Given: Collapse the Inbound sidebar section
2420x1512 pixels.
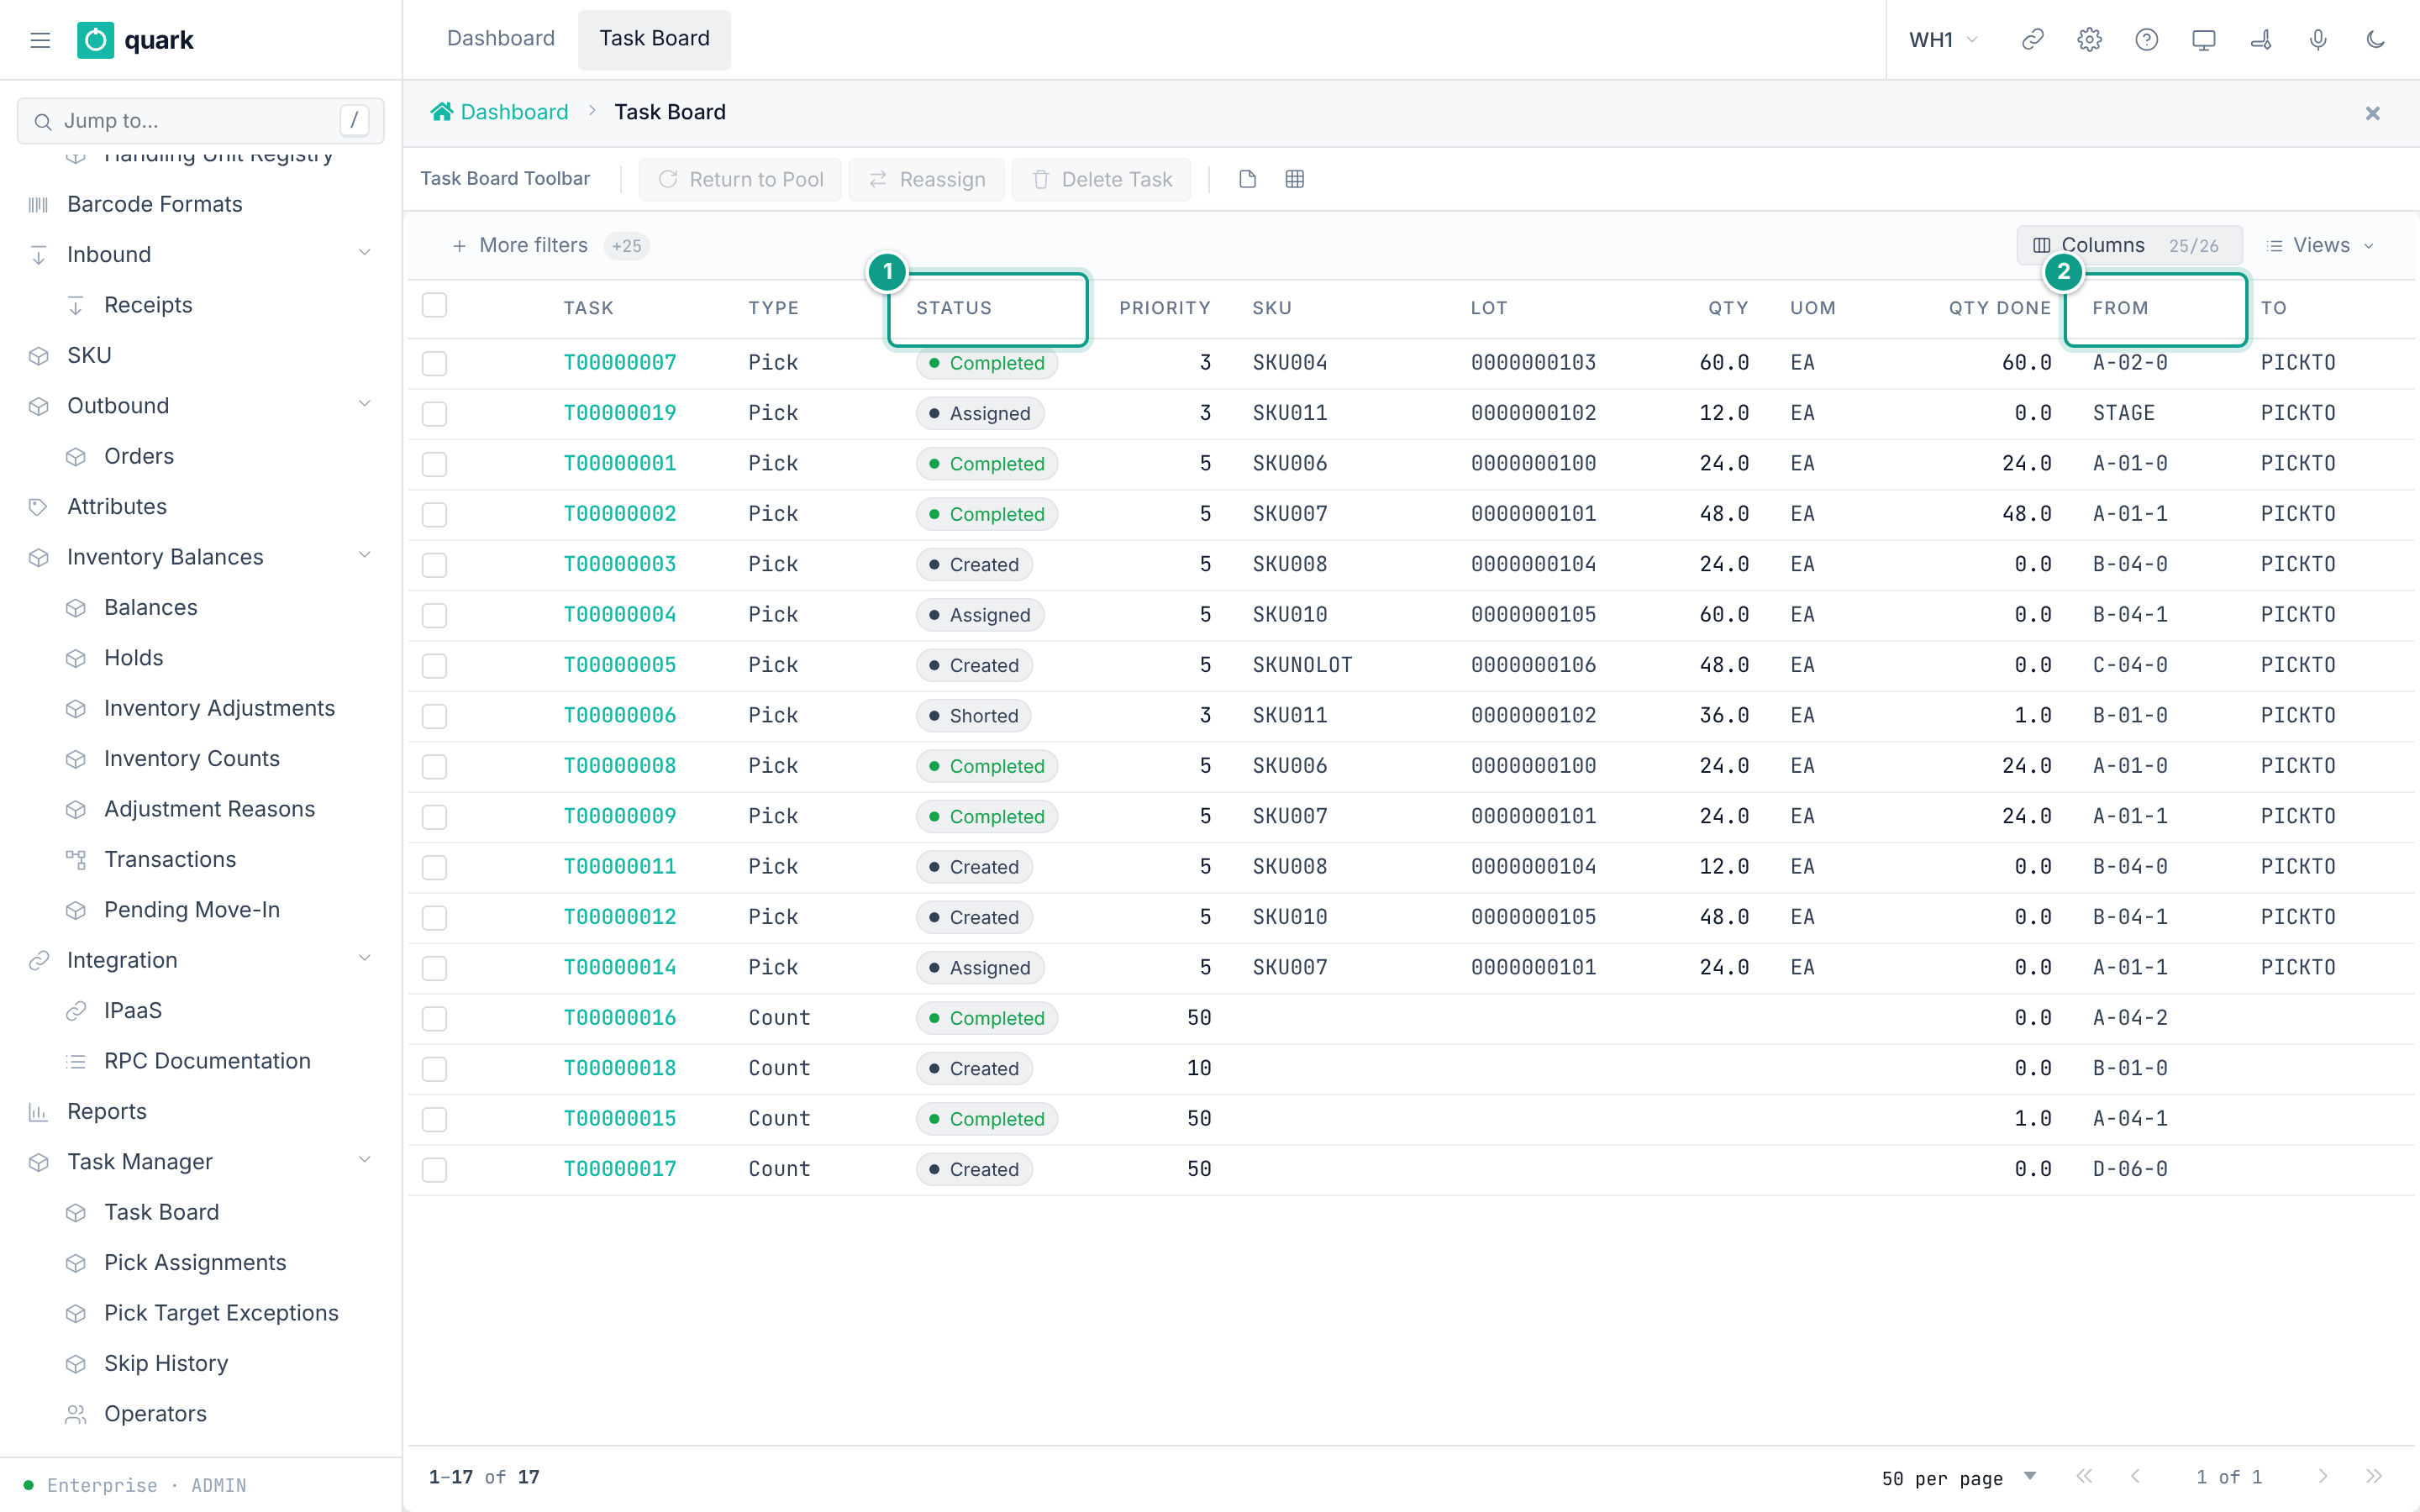Looking at the screenshot, I should click(364, 254).
